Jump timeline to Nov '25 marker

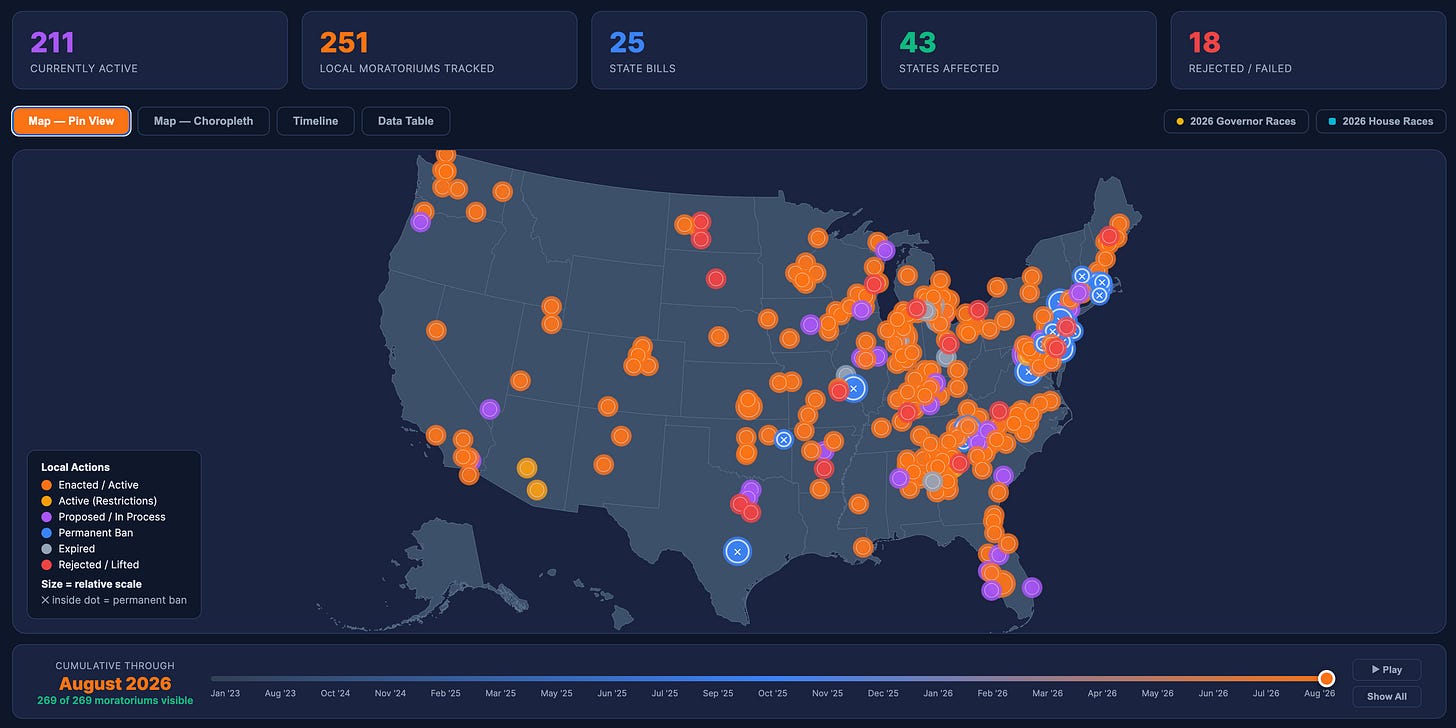click(x=828, y=693)
